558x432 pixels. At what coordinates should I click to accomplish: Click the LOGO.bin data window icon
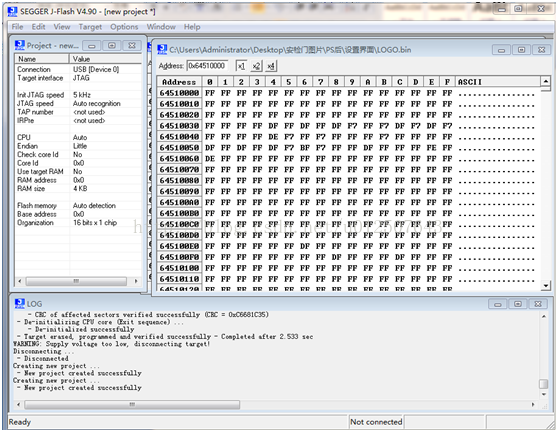click(162, 49)
